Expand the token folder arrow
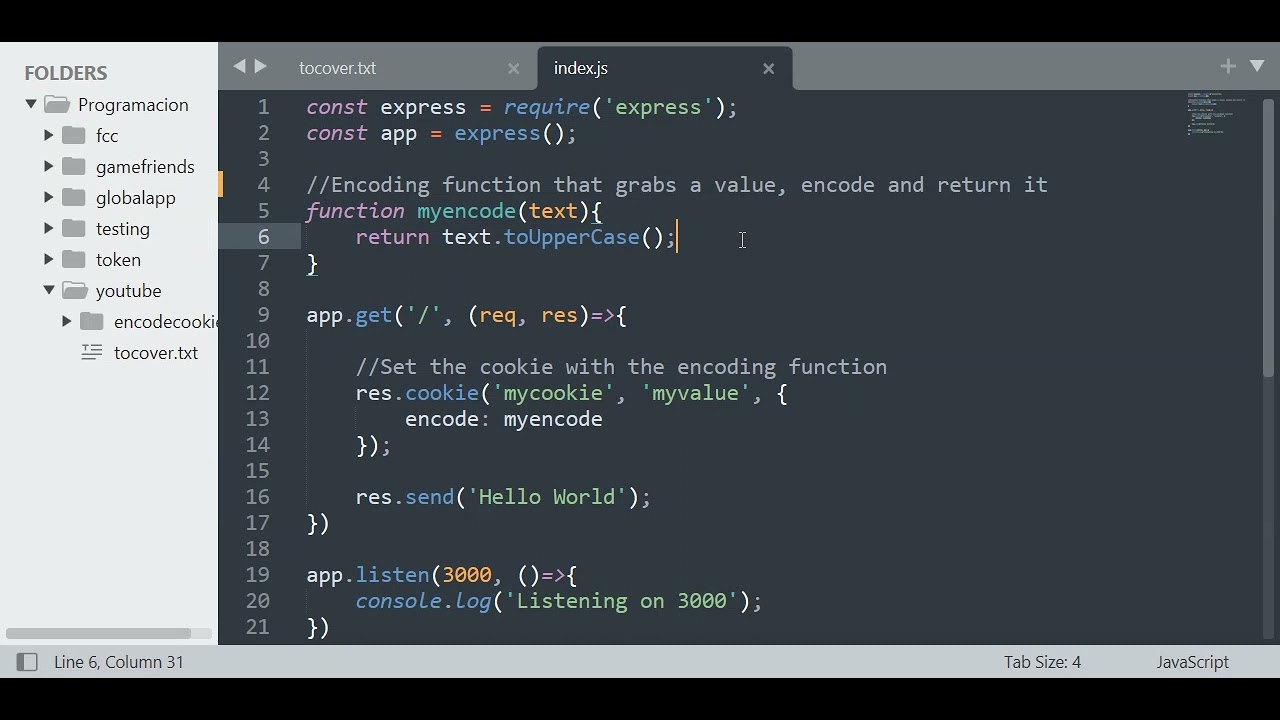 pos(48,259)
